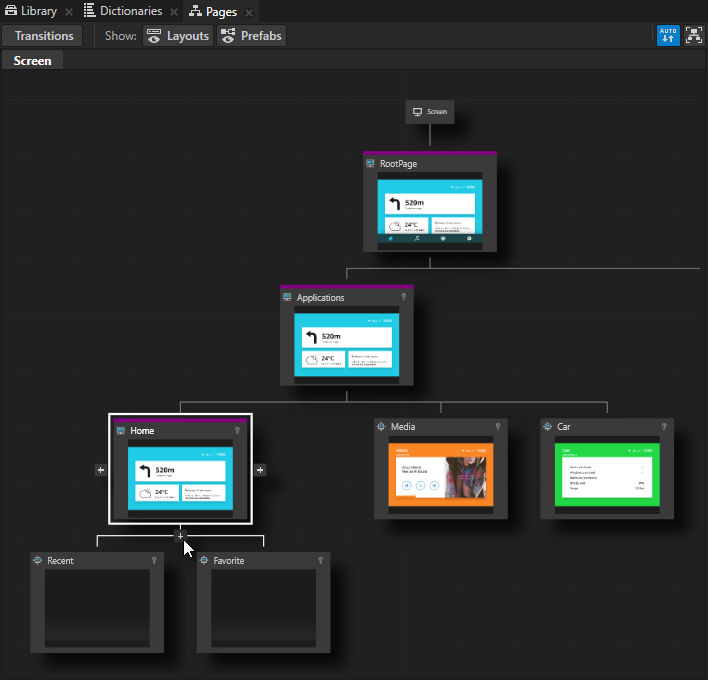Click the zoom-to-fit view icon
The height and width of the screenshot is (680, 708).
(x=693, y=36)
